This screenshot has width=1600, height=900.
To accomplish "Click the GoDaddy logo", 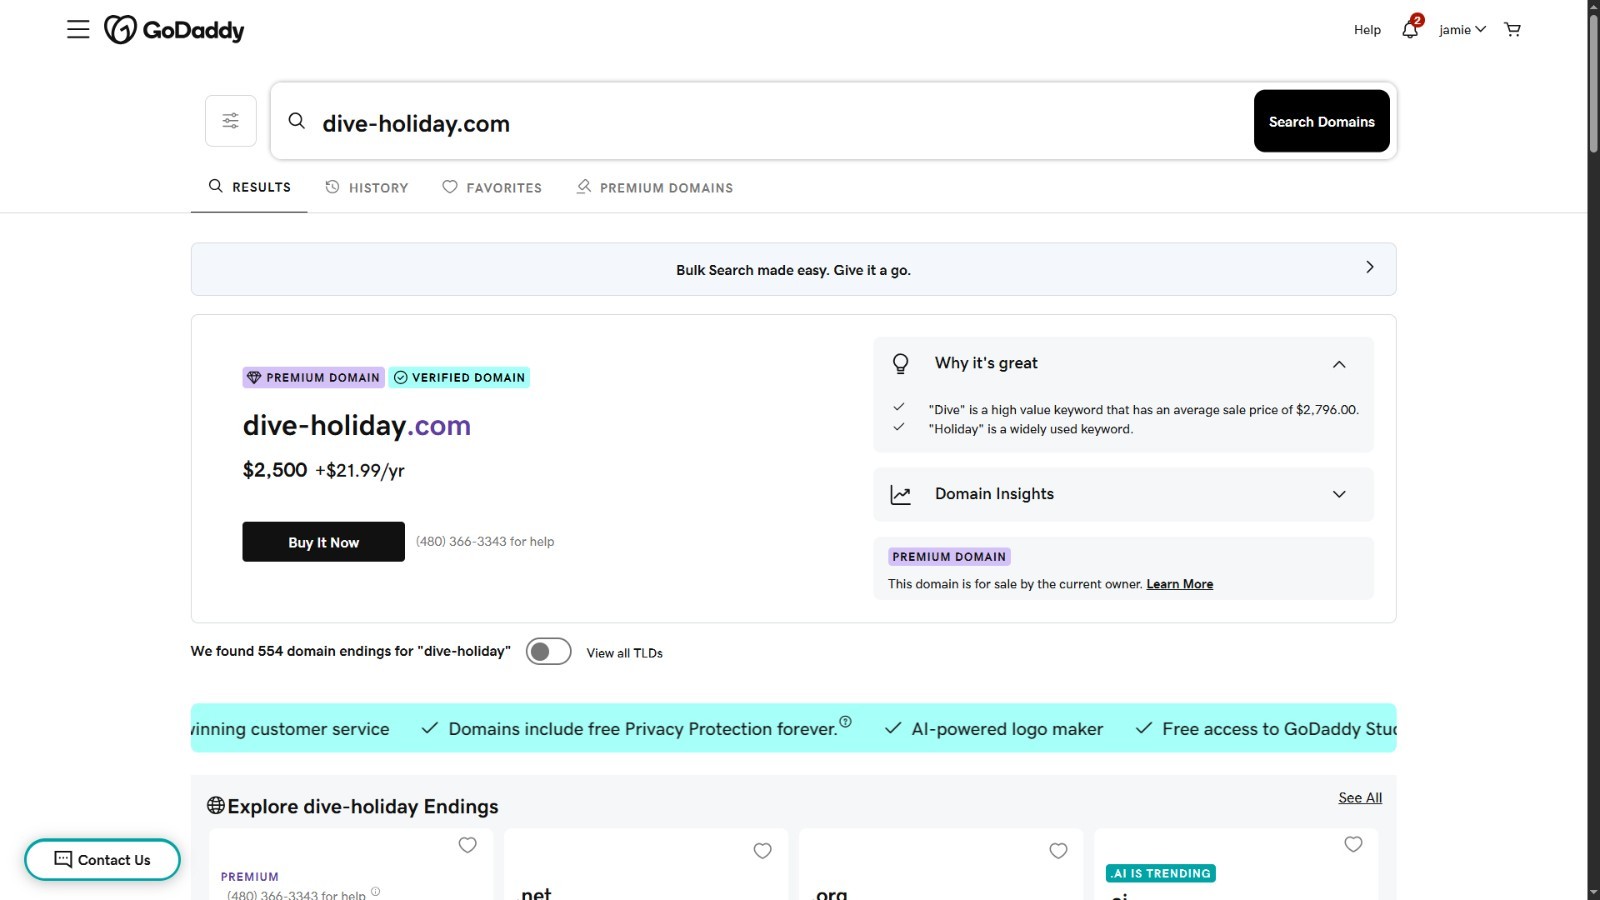I will coord(175,30).
